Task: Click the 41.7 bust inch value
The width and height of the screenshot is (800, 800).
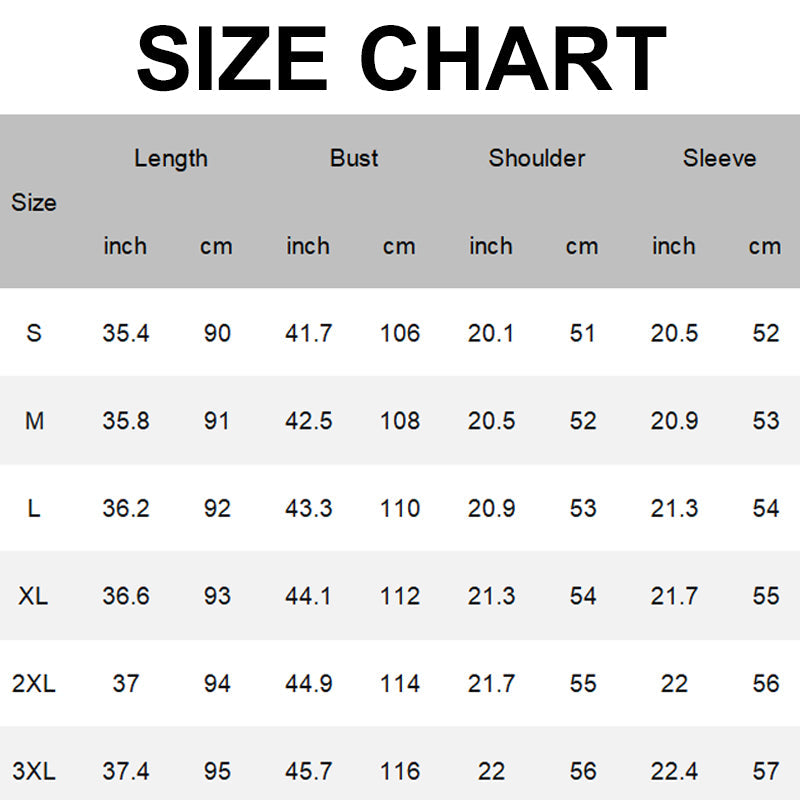Action: [x=308, y=333]
